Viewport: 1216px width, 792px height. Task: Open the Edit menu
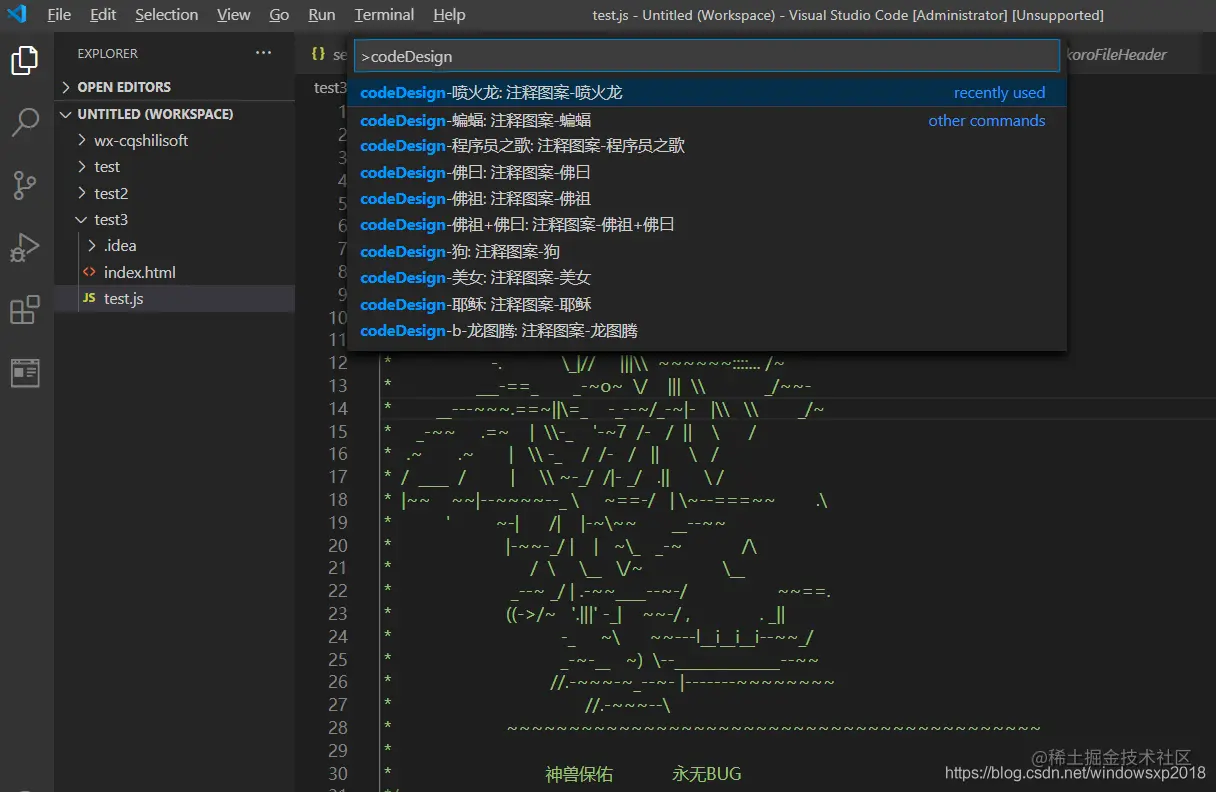[x=103, y=15]
